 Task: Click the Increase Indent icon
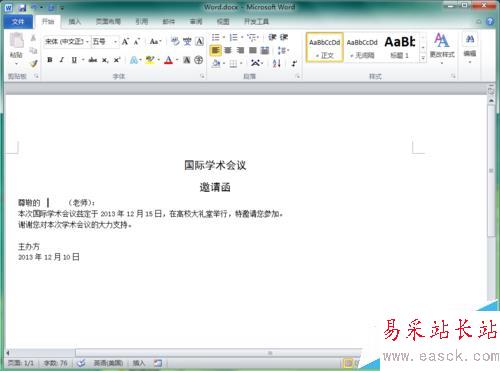pos(284,37)
